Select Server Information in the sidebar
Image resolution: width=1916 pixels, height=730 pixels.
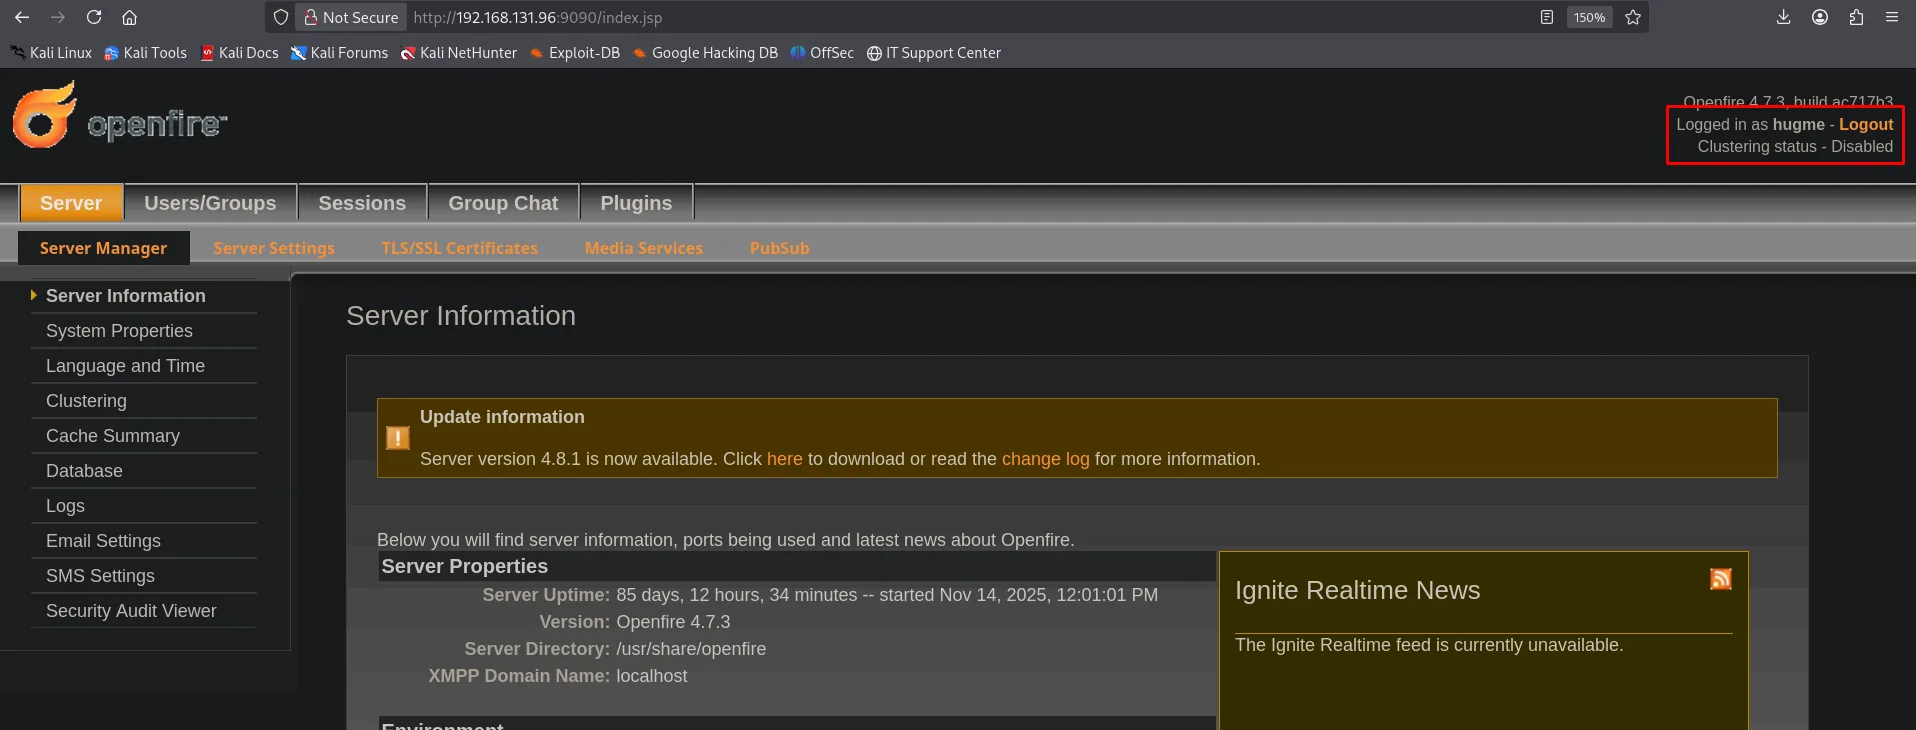coord(126,296)
